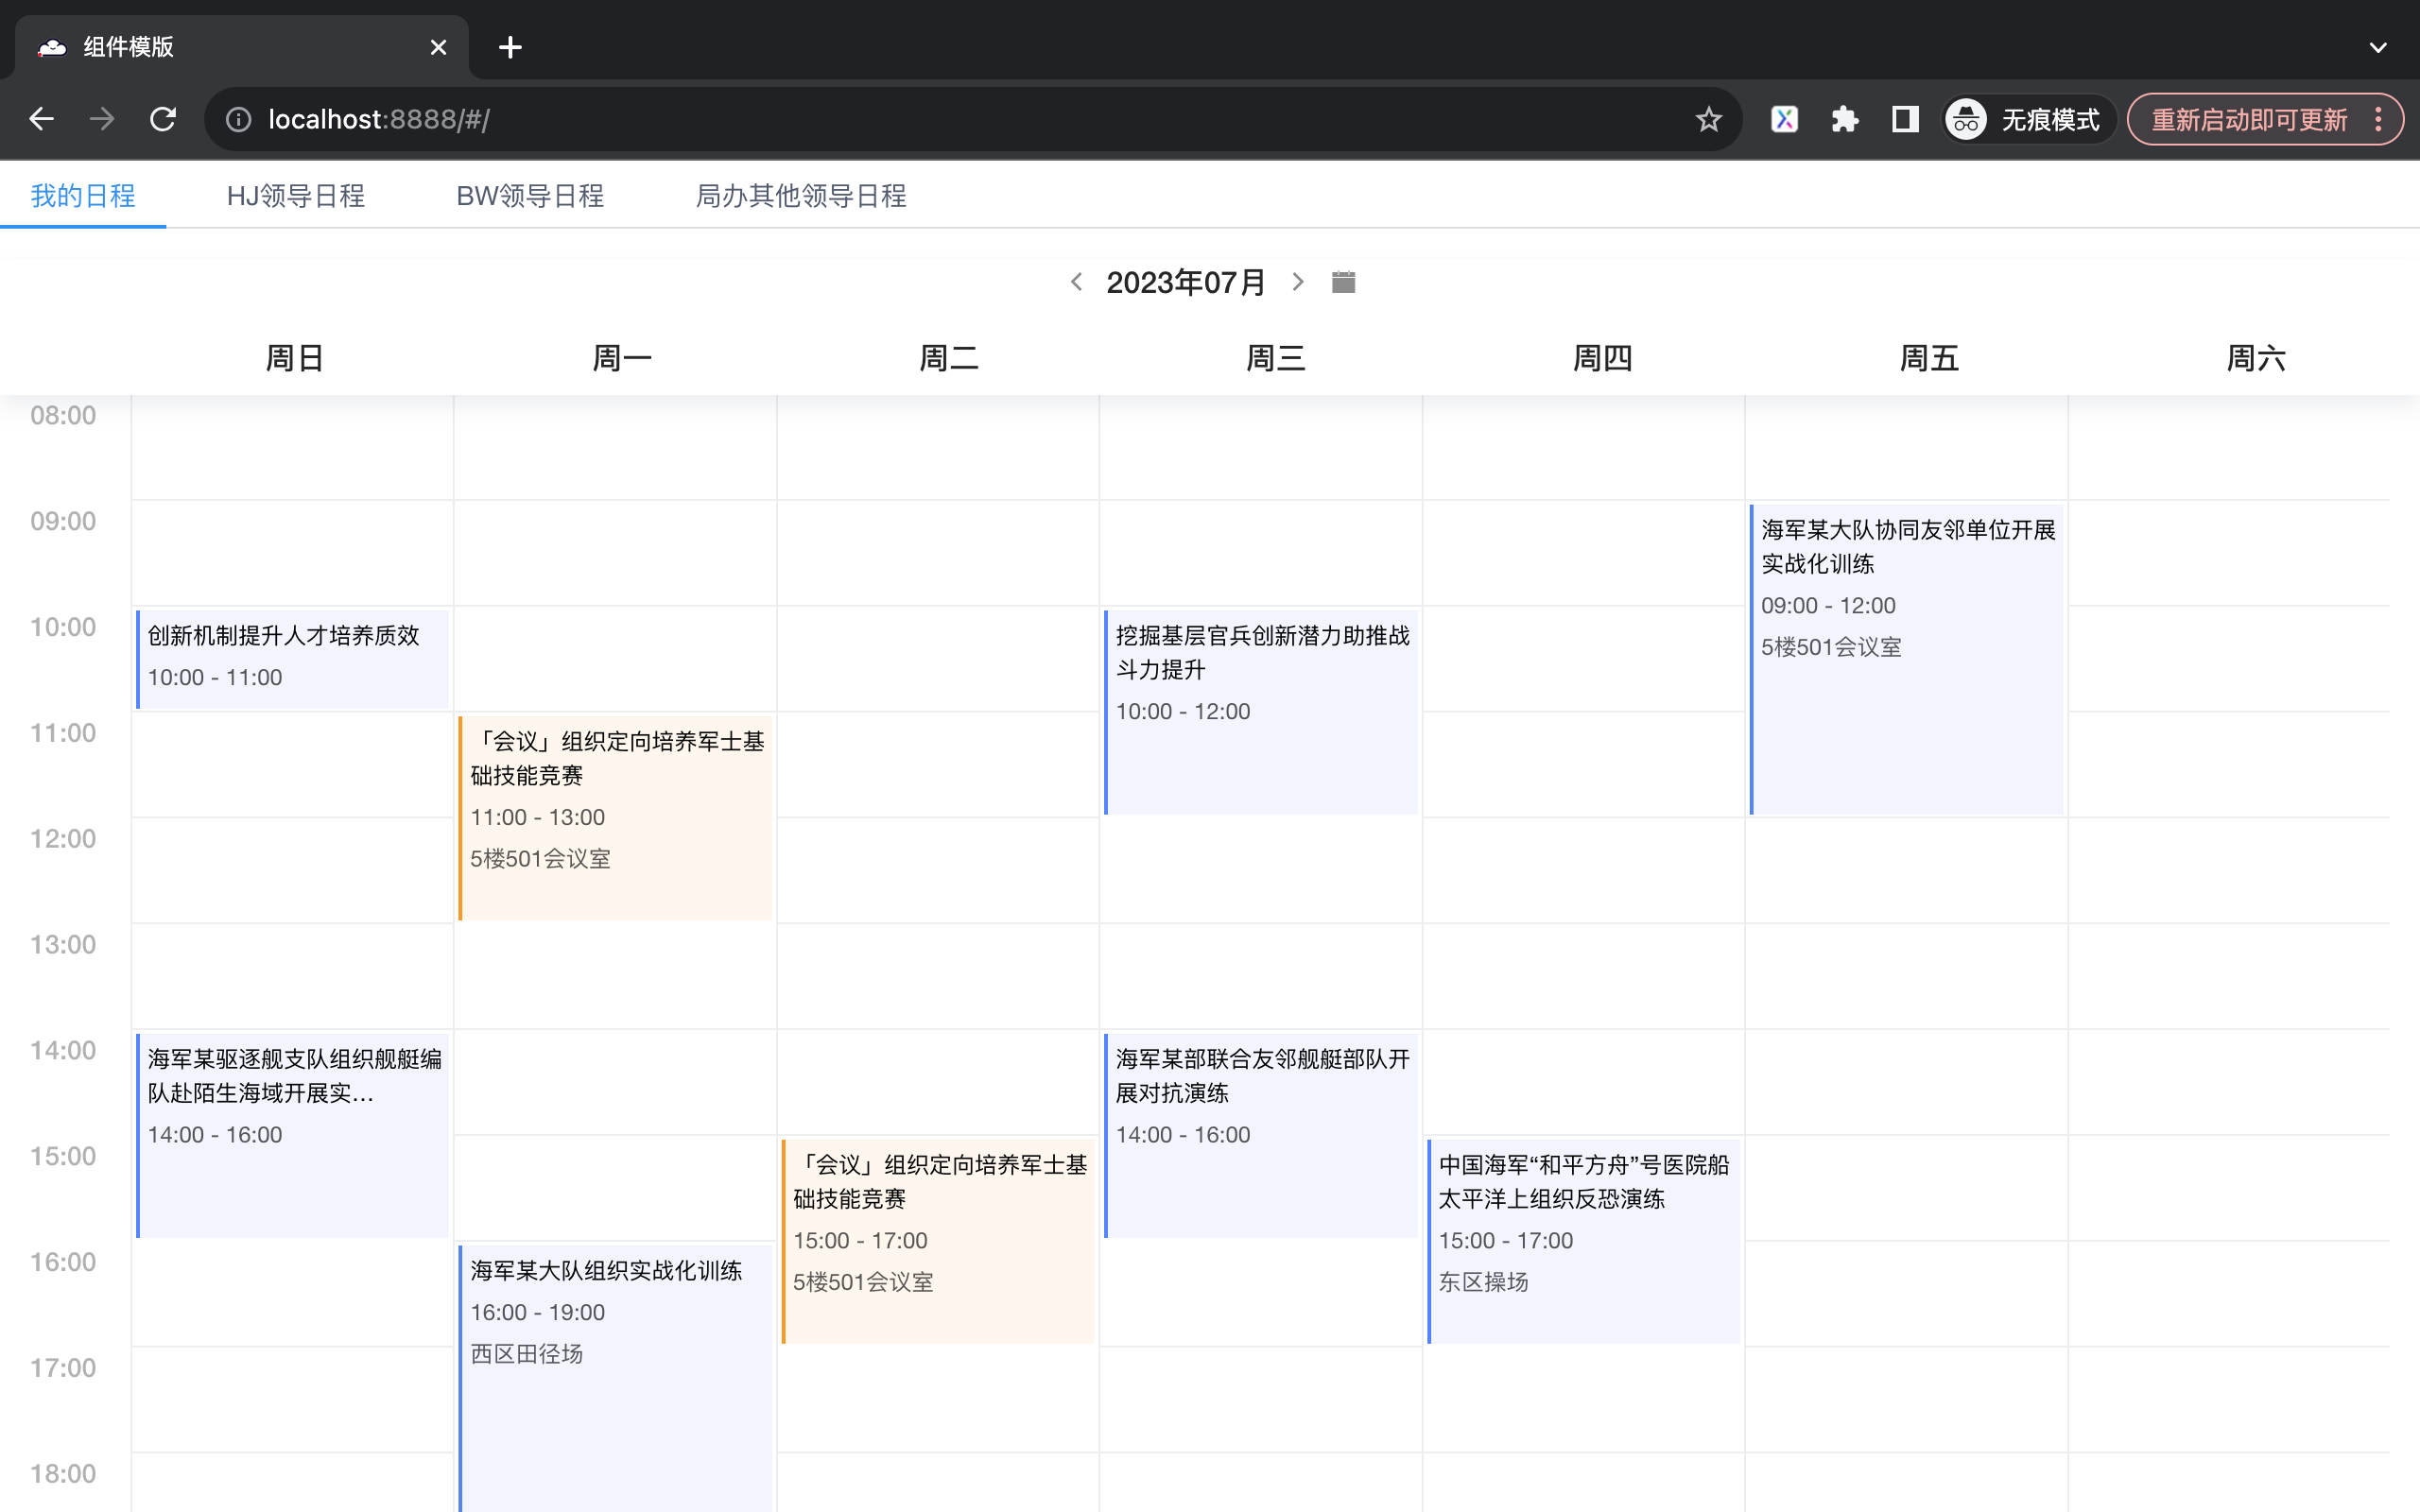Open the 局办其他领导日程 tab
The height and width of the screenshot is (1512, 2420).
click(x=800, y=196)
